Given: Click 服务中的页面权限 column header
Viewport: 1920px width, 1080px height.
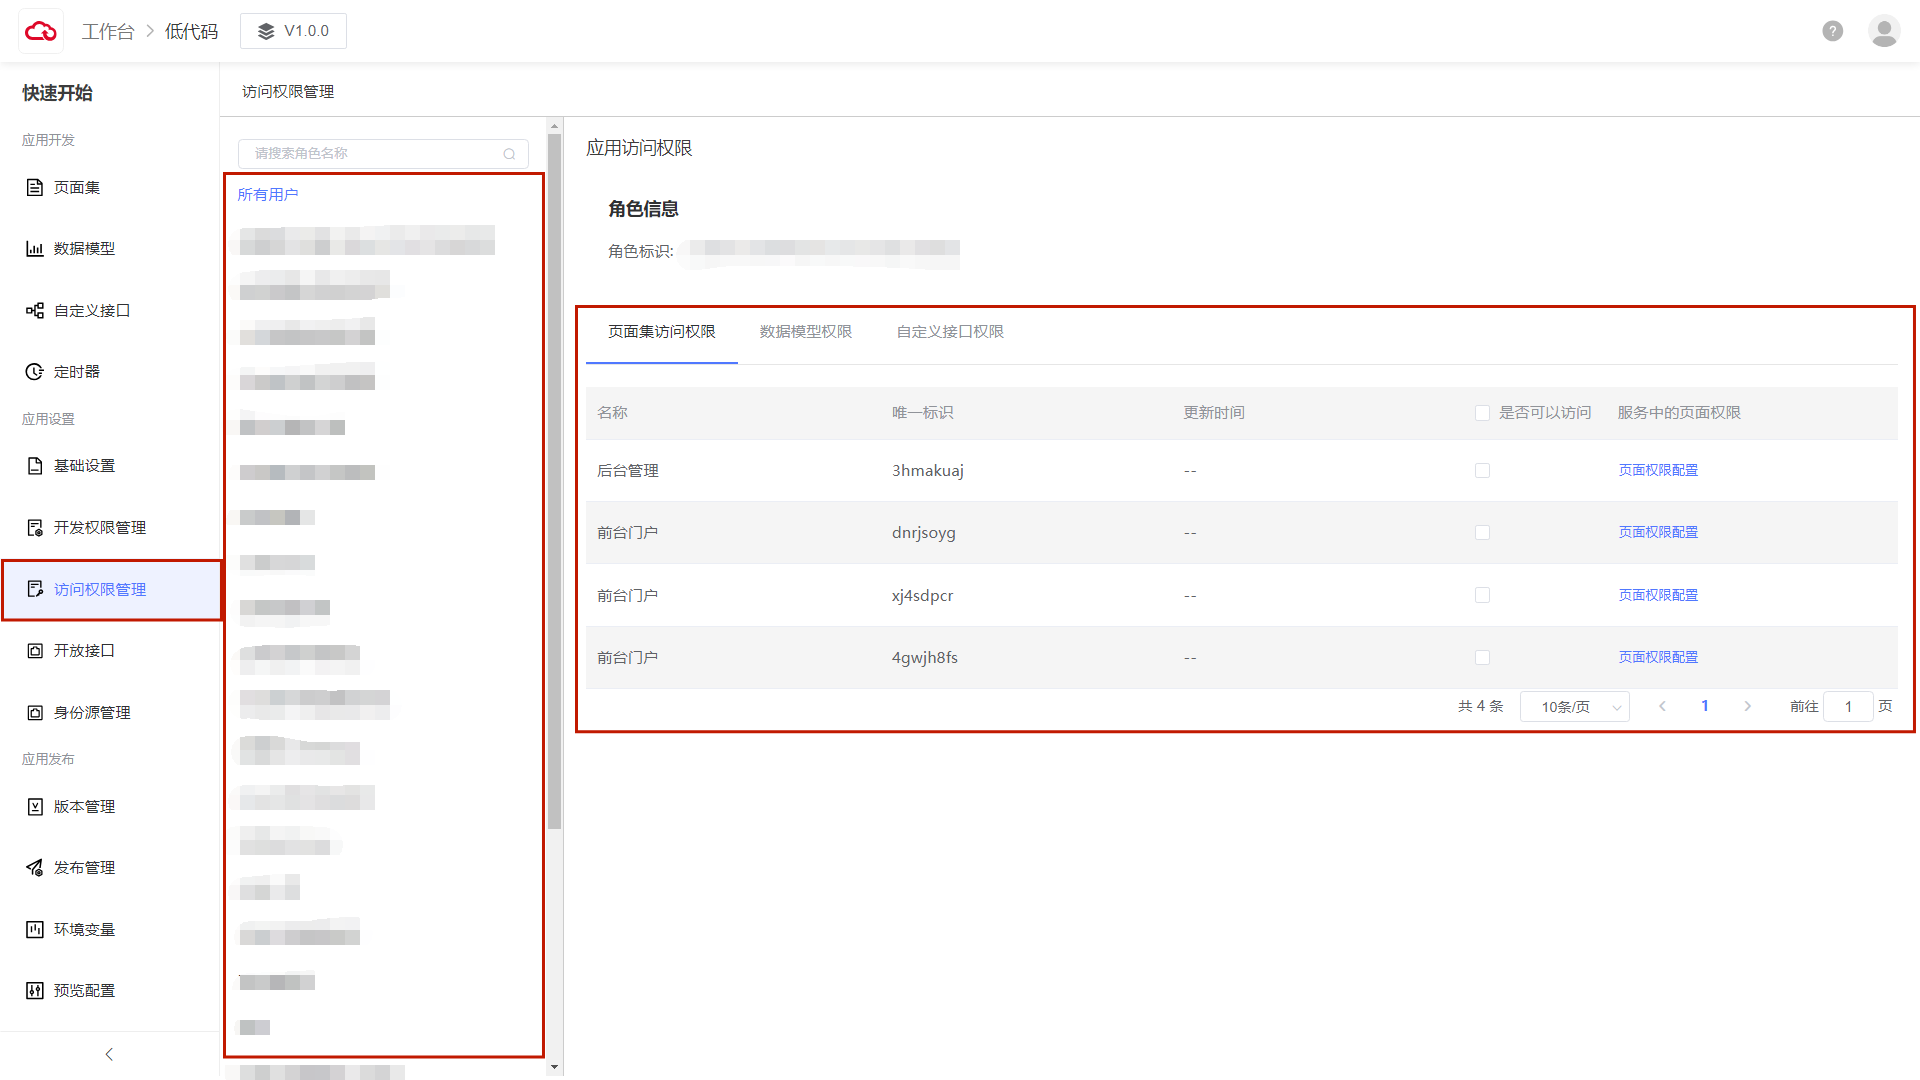Looking at the screenshot, I should (1679, 413).
